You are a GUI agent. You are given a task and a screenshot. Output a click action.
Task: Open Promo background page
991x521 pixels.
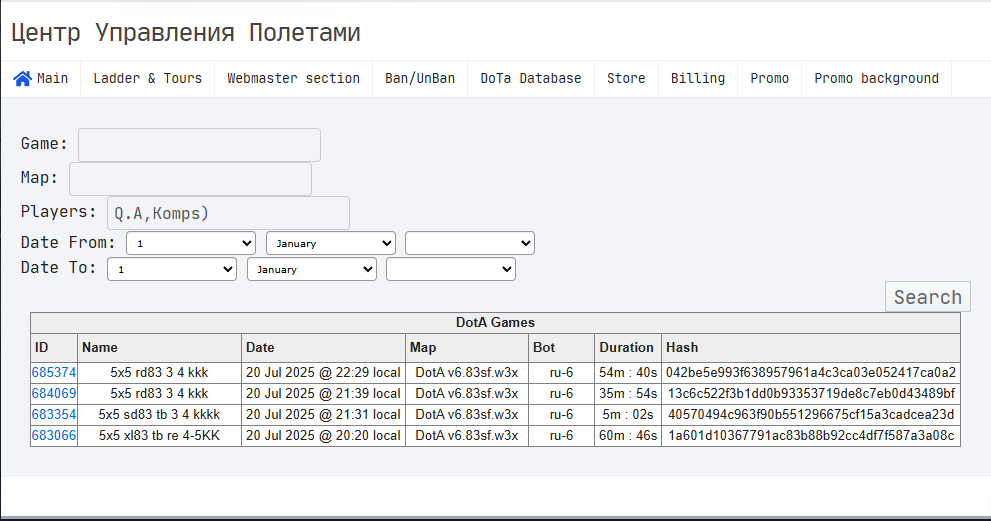[877, 79]
